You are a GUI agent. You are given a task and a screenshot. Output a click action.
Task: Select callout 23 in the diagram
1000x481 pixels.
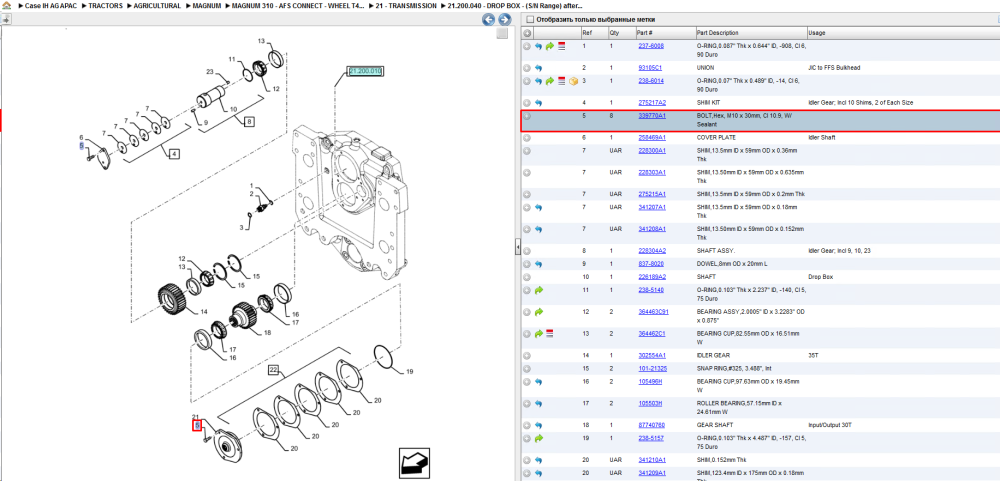tap(209, 71)
